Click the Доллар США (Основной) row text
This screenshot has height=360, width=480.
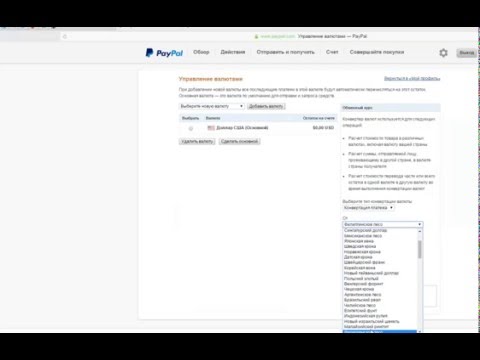242,128
